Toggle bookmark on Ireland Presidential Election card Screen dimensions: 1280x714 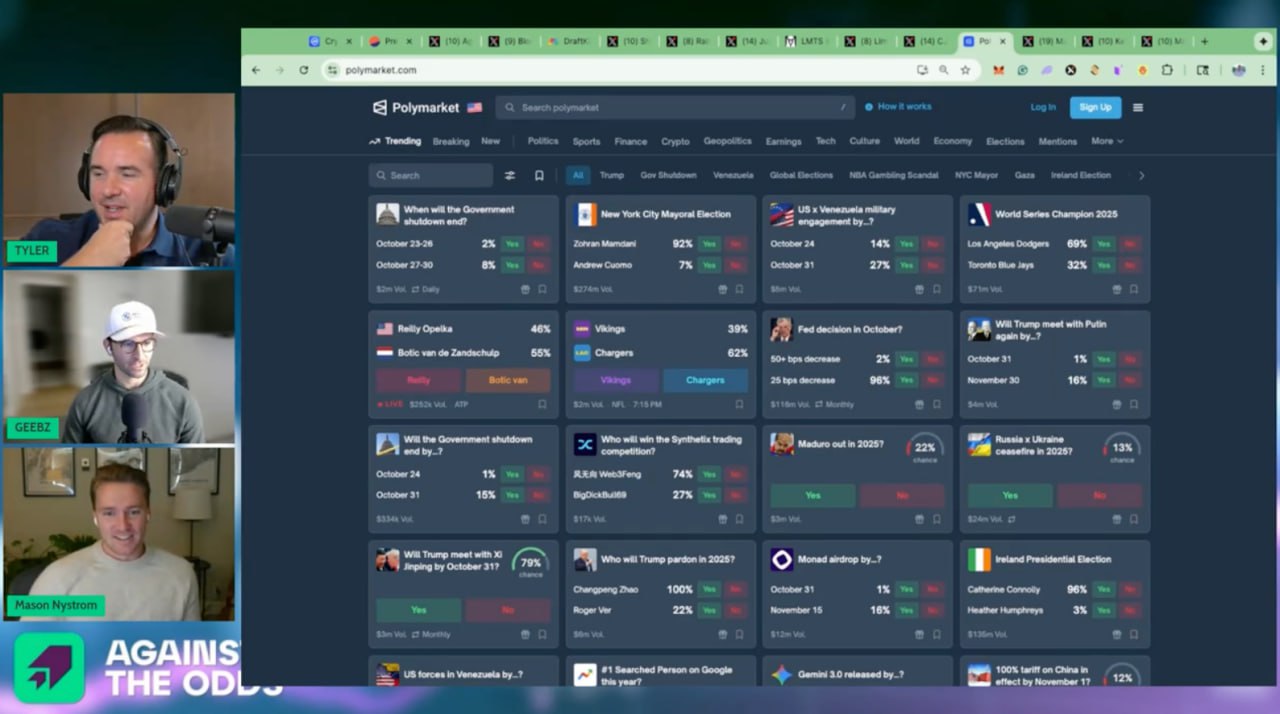[1134, 634]
